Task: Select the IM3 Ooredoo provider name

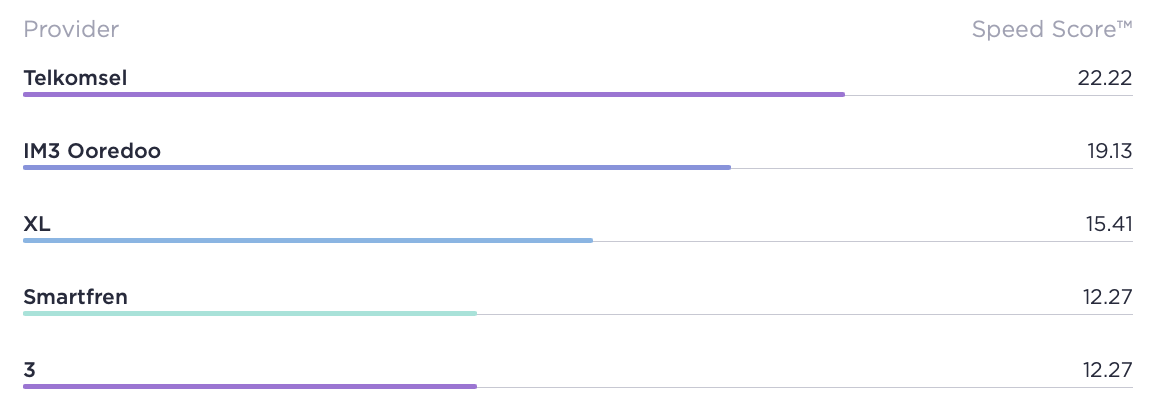Action: 92,151
